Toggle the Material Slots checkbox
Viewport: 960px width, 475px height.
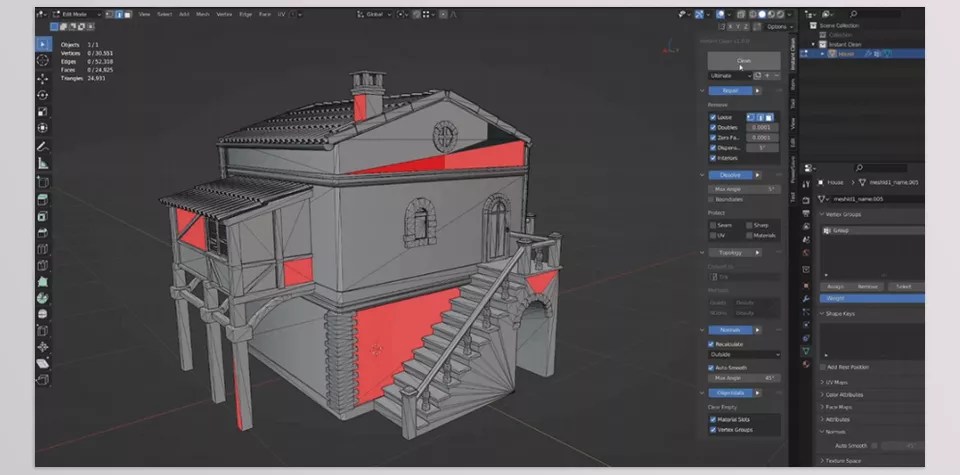tap(713, 419)
